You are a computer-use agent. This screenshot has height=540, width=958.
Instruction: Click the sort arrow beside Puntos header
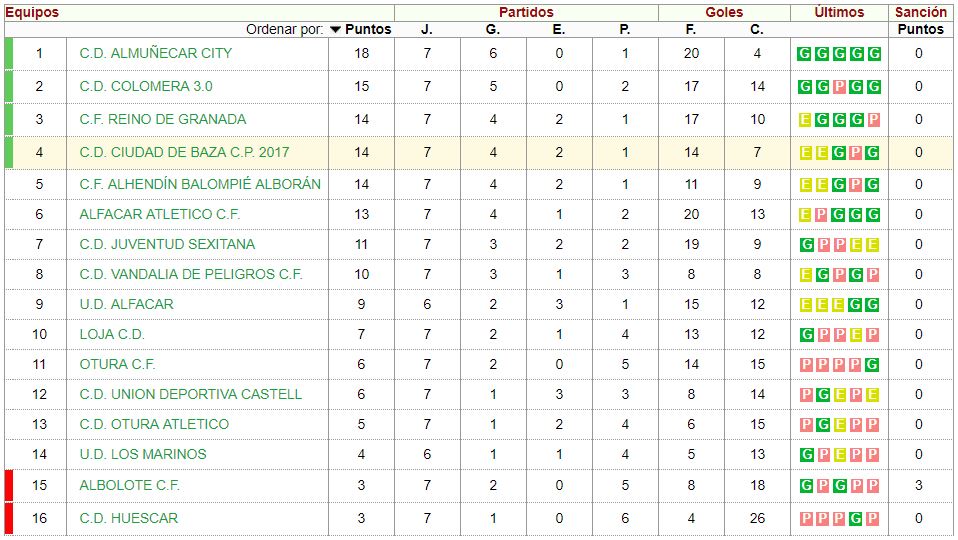(x=335, y=30)
